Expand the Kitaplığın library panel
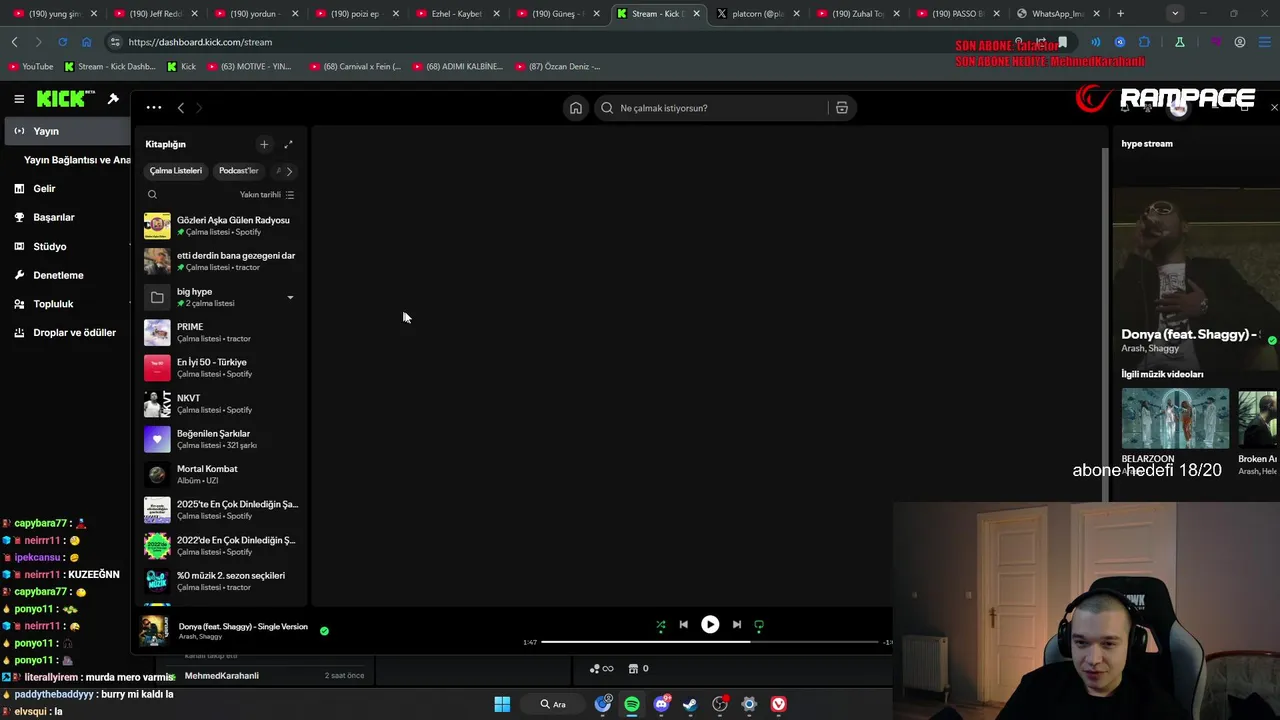The image size is (1280, 720). click(289, 144)
